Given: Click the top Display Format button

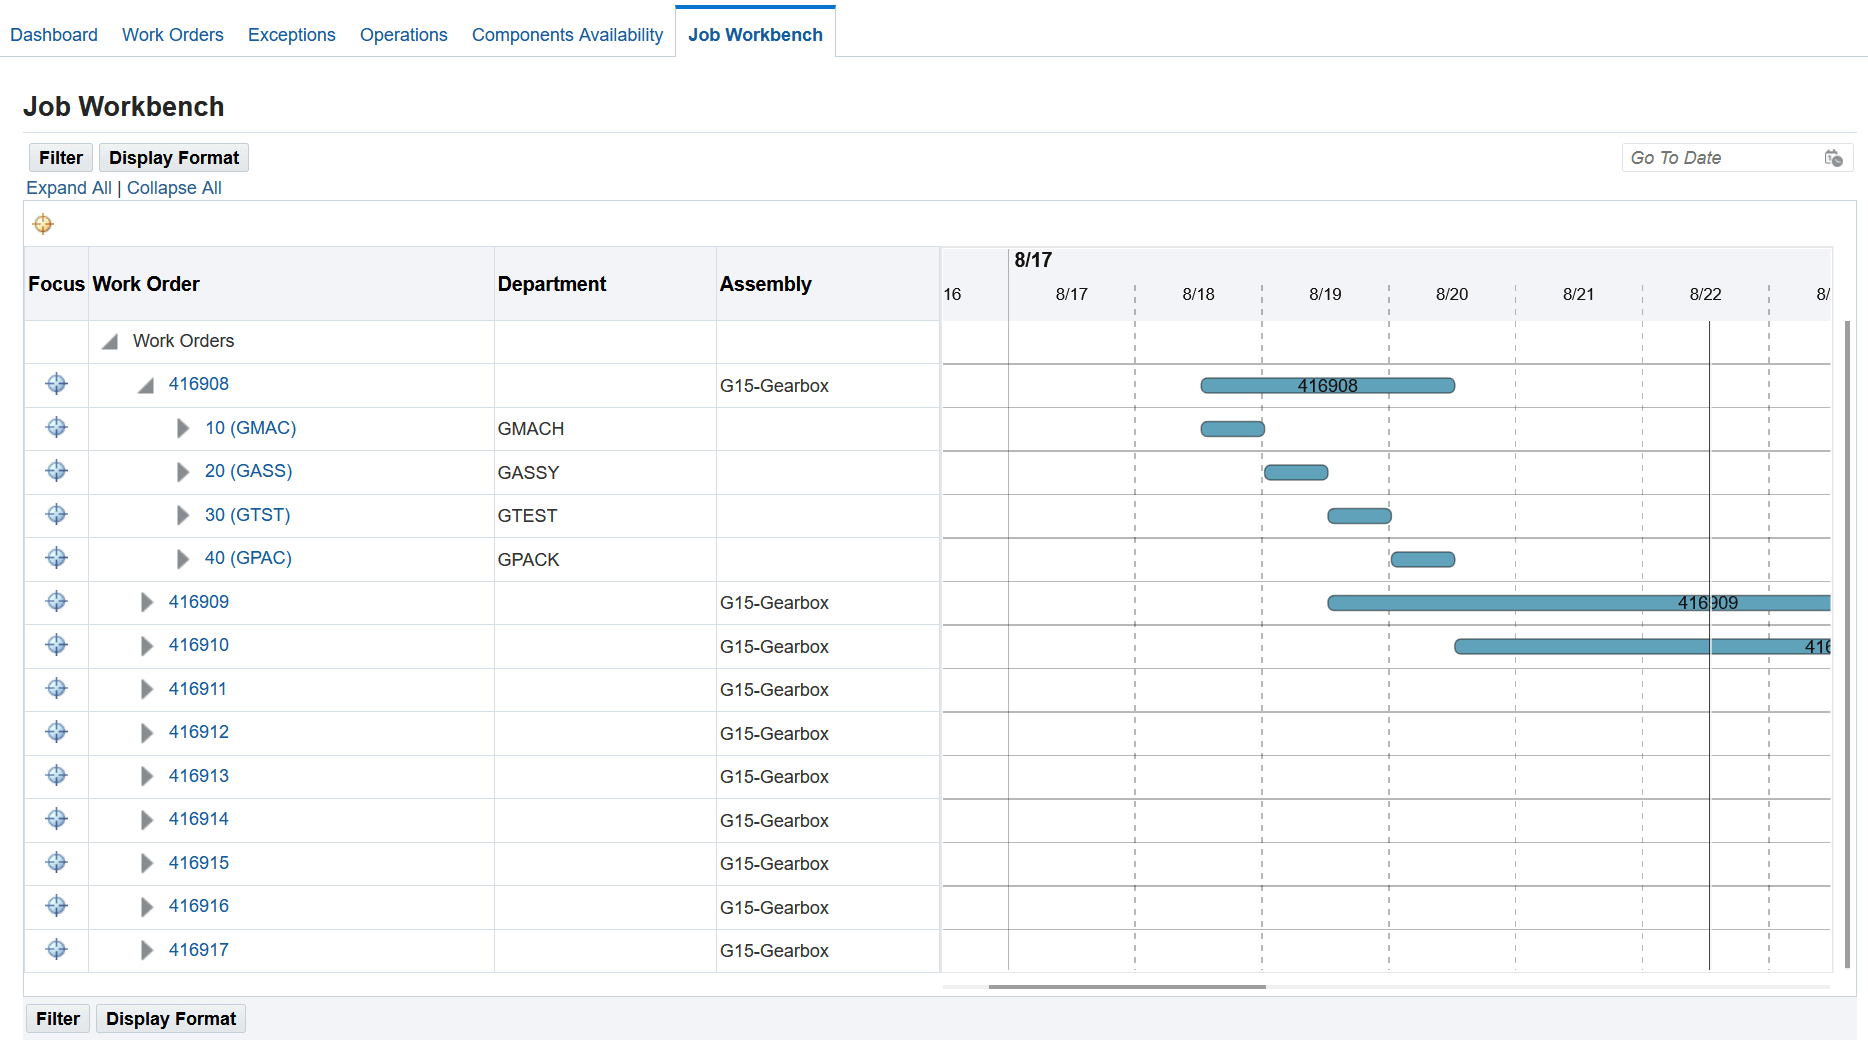Looking at the screenshot, I should 174,158.
